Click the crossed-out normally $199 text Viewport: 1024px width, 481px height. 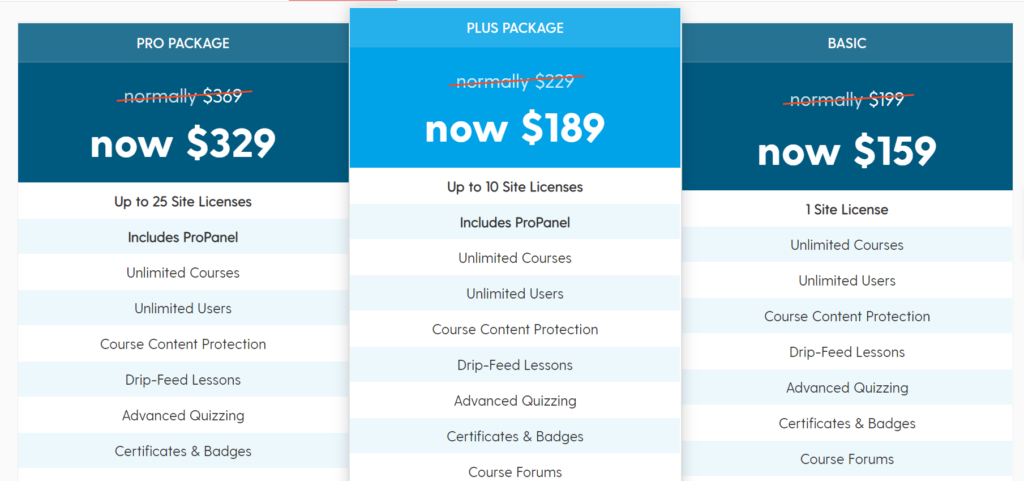[847, 100]
